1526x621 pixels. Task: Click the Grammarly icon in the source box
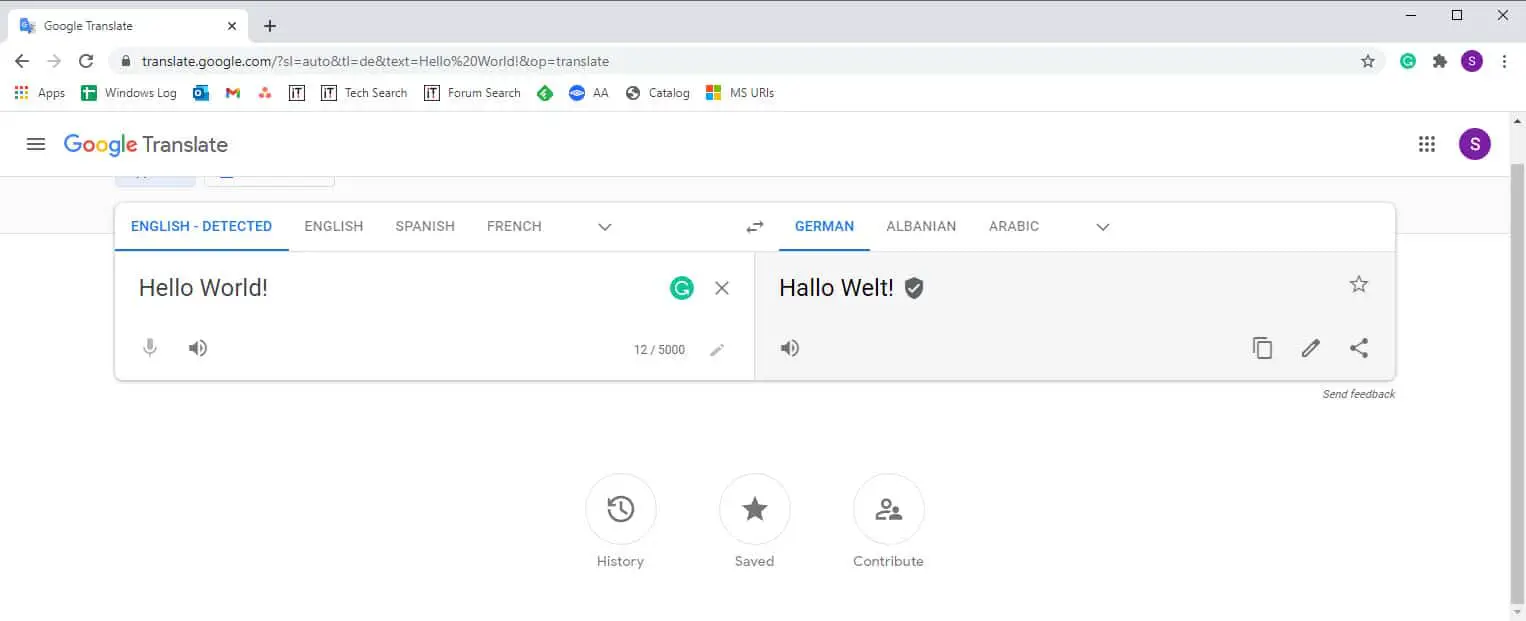coord(682,288)
